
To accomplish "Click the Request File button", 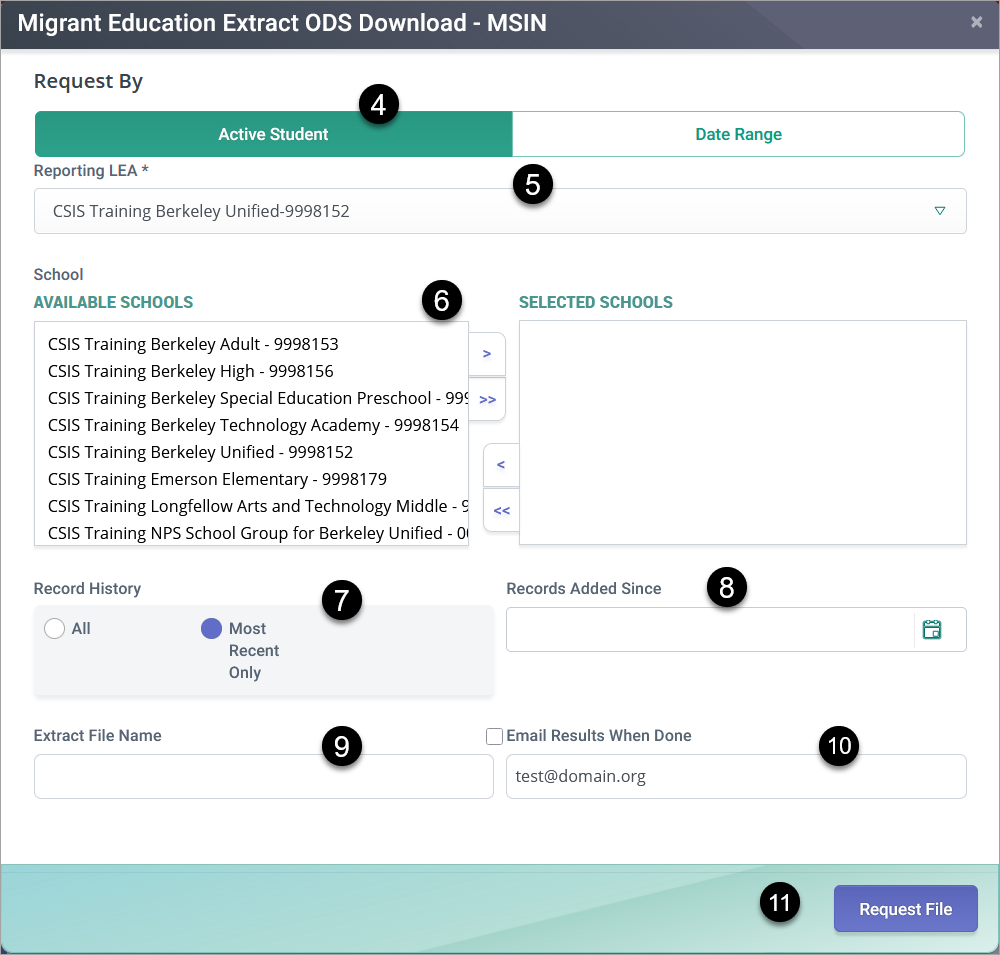I will tap(906, 908).
